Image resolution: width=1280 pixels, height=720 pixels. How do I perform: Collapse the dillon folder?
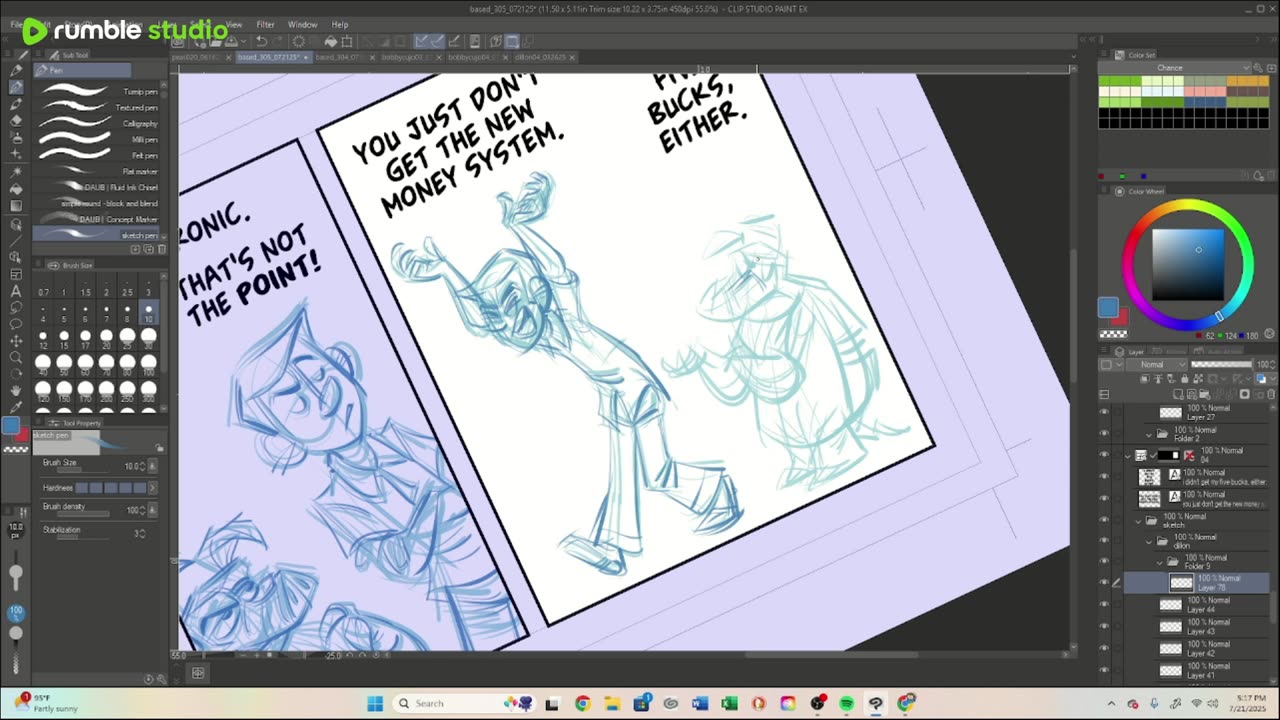point(1150,541)
